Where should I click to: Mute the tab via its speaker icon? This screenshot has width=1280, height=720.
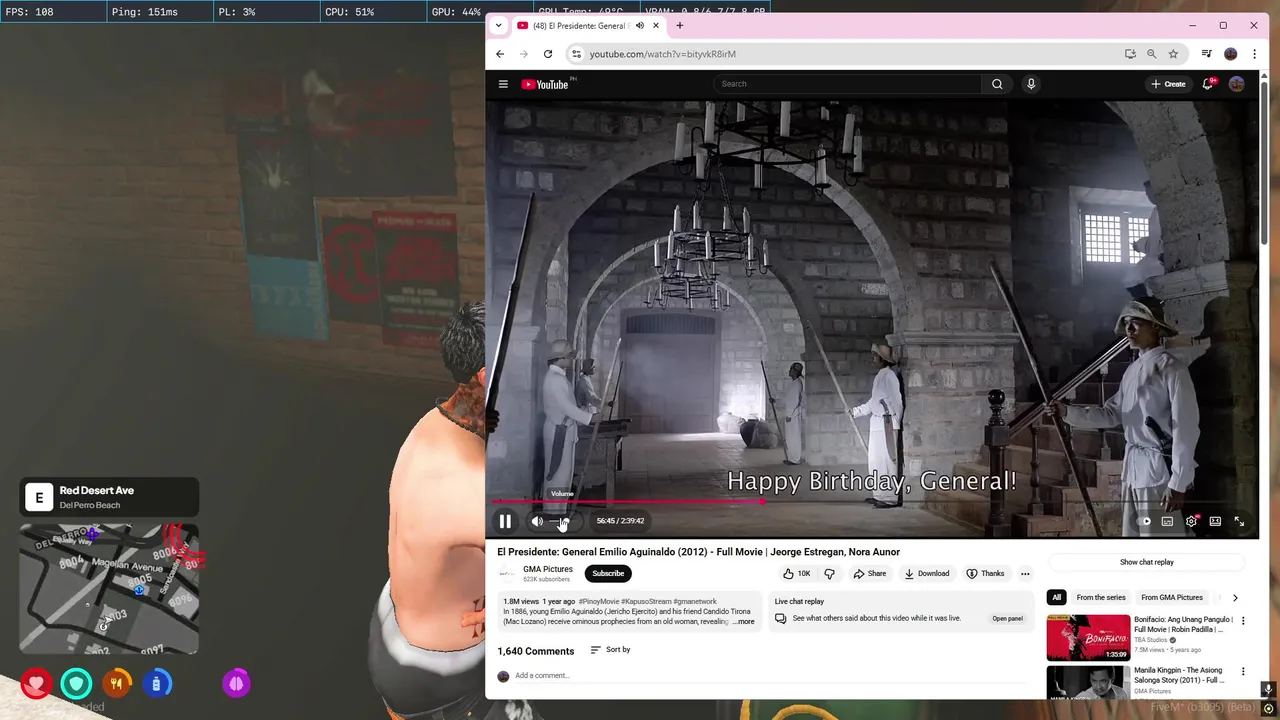pos(640,25)
